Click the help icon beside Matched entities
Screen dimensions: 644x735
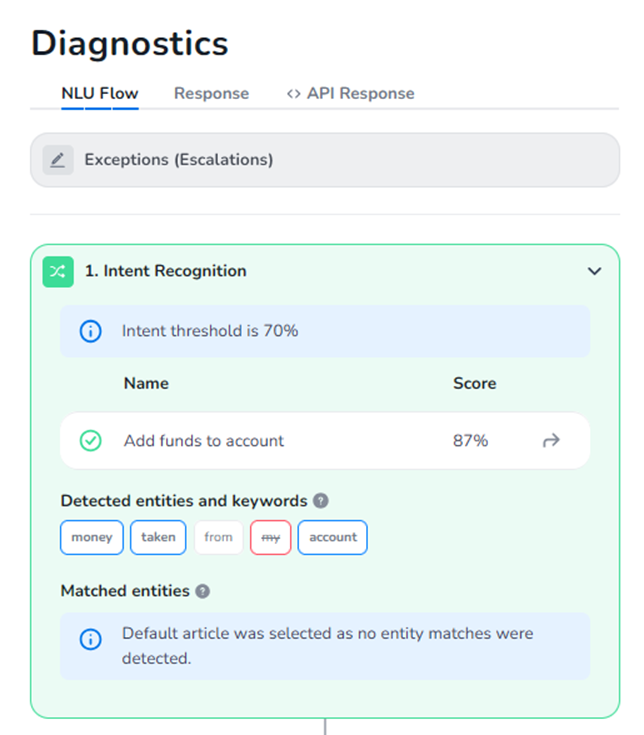click(203, 591)
